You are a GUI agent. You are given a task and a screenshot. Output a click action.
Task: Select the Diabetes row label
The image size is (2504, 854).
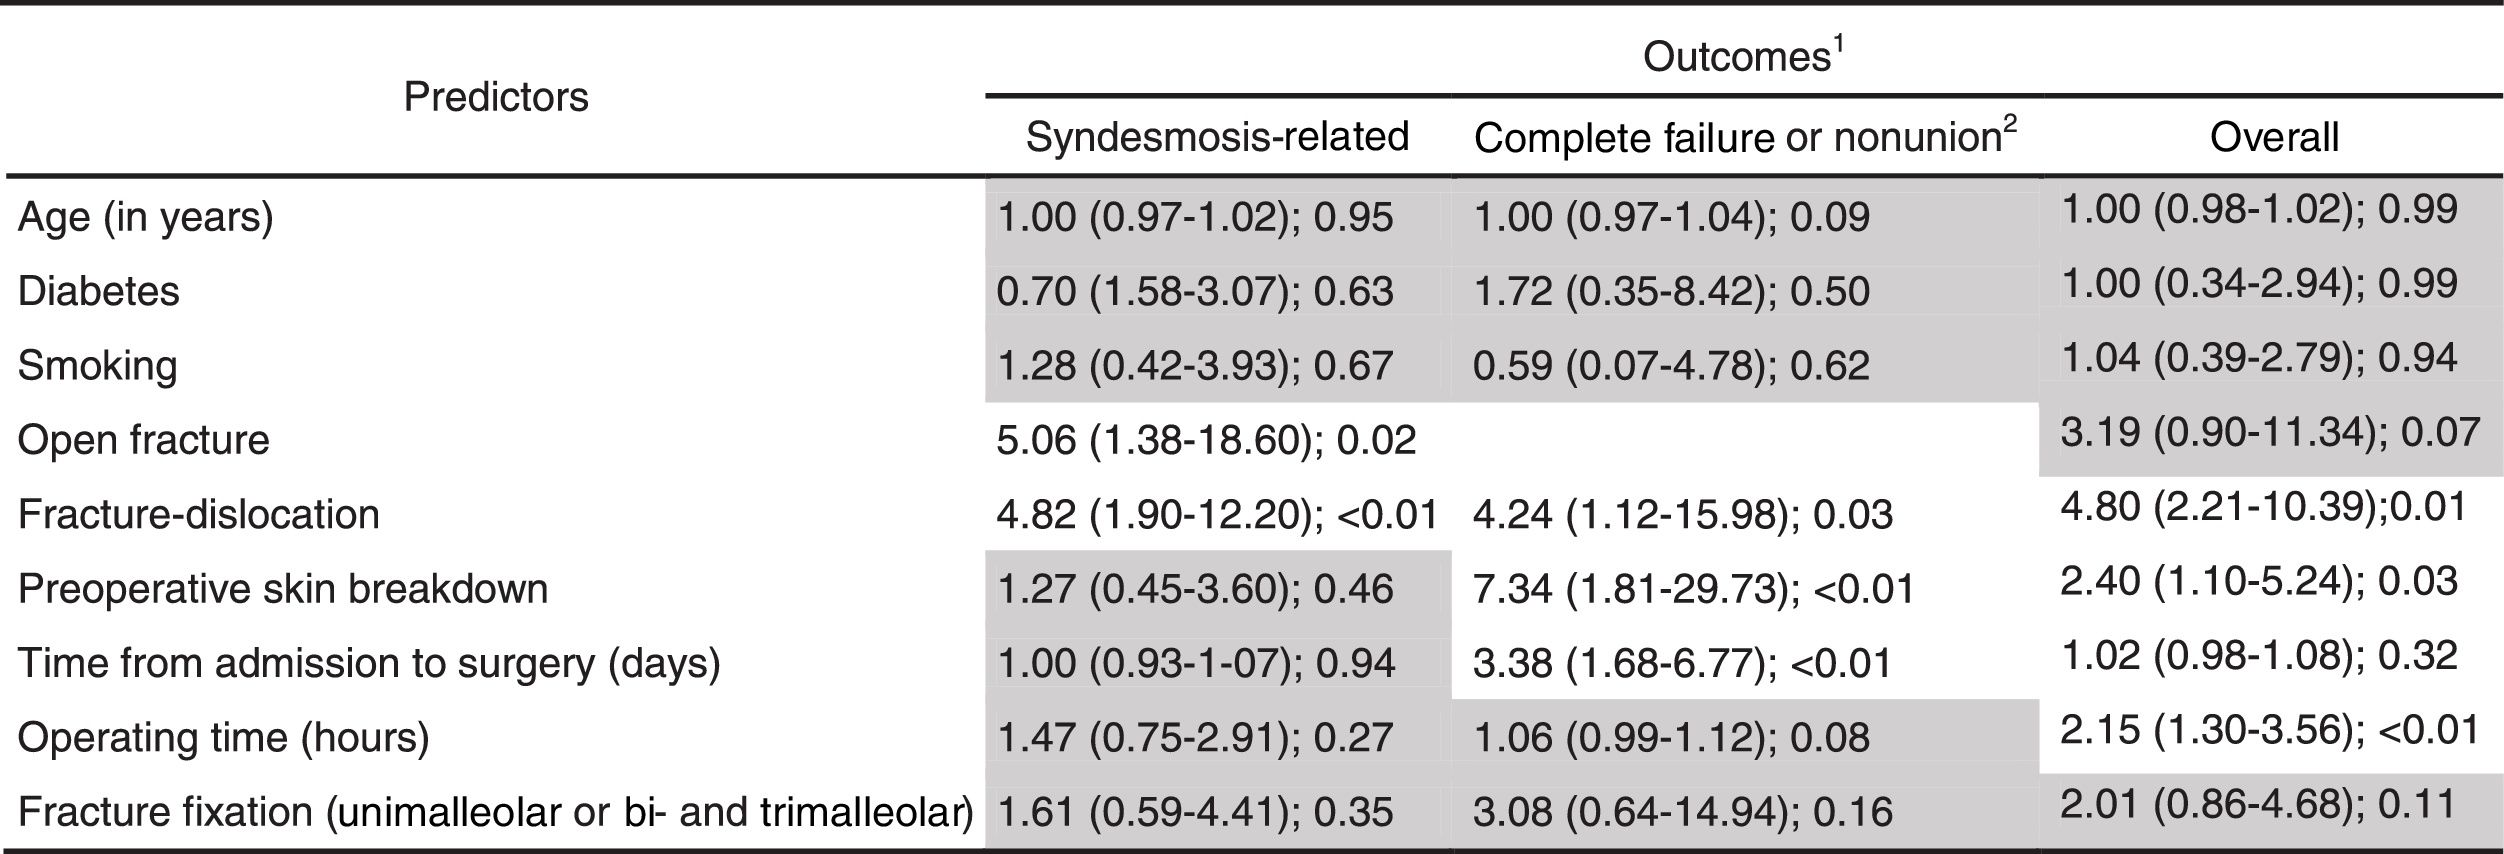[x=99, y=291]
